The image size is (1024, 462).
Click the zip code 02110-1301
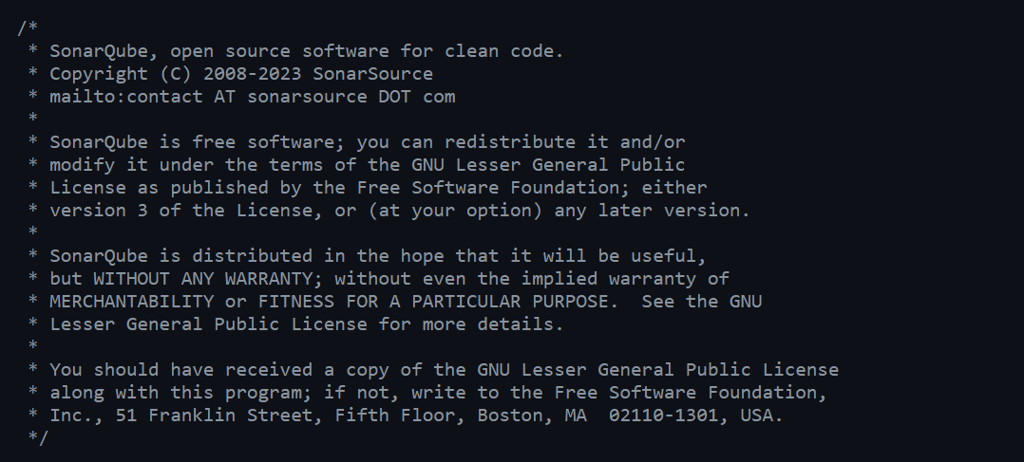664,416
